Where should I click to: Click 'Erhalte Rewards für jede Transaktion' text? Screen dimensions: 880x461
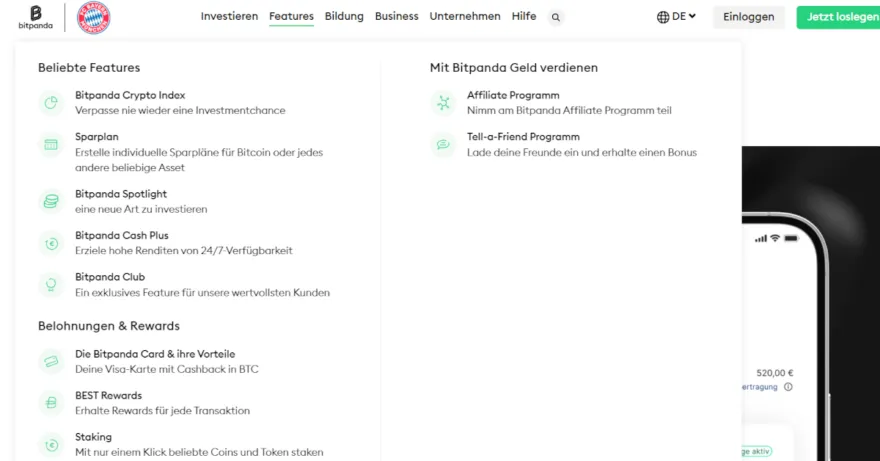(x=162, y=411)
